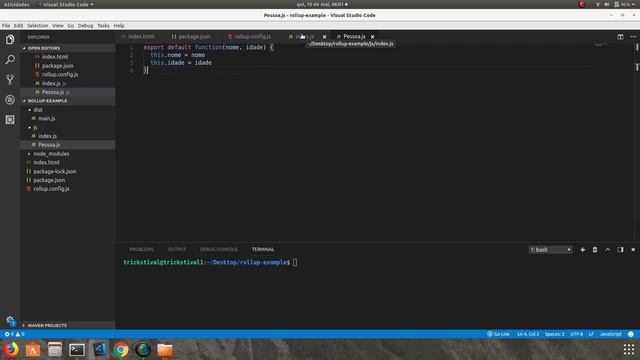Open the Debug view in activity bar
The height and width of the screenshot is (360, 640).
[x=10, y=100]
